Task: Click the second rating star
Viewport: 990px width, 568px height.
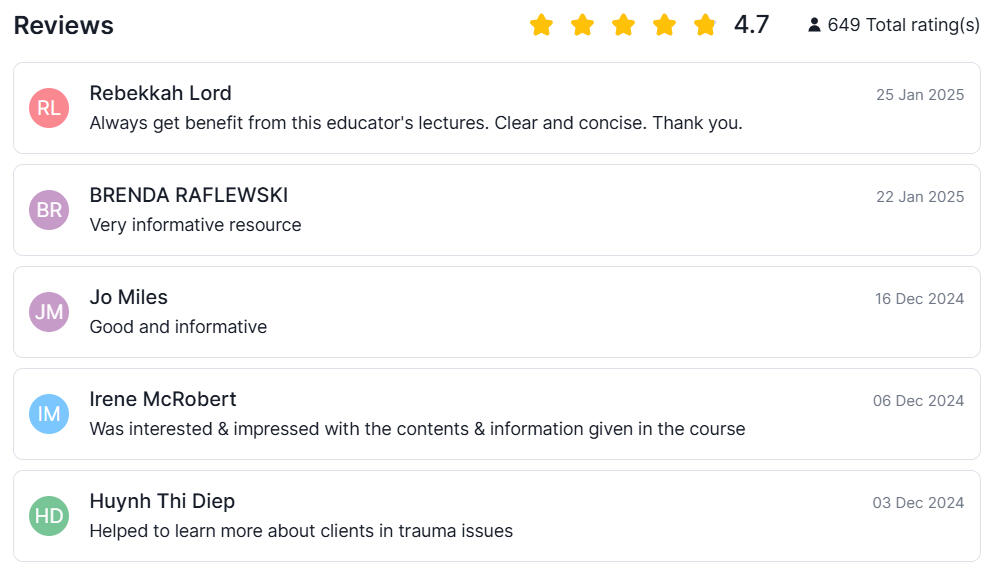Action: tap(582, 25)
